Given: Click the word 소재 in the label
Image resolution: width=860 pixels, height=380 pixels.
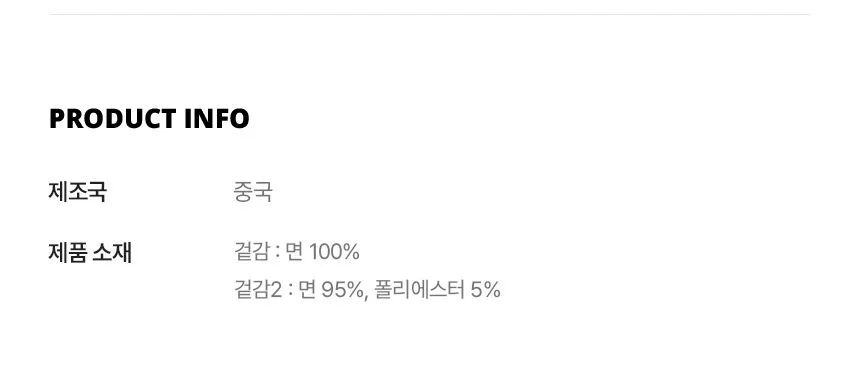Looking at the screenshot, I should tap(113, 253).
